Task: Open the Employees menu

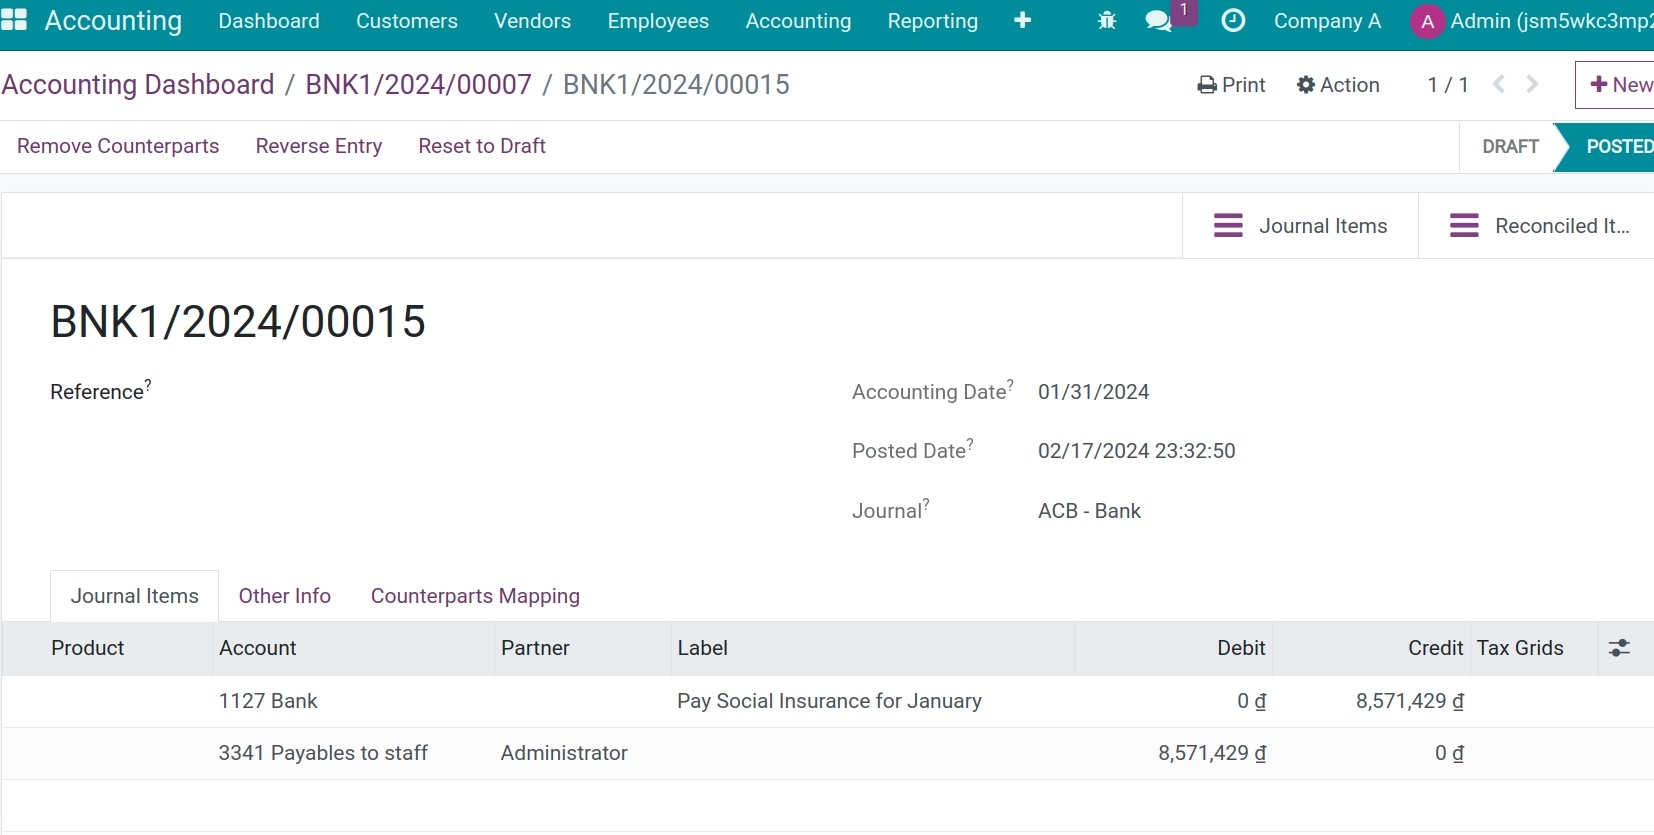Action: (x=658, y=21)
